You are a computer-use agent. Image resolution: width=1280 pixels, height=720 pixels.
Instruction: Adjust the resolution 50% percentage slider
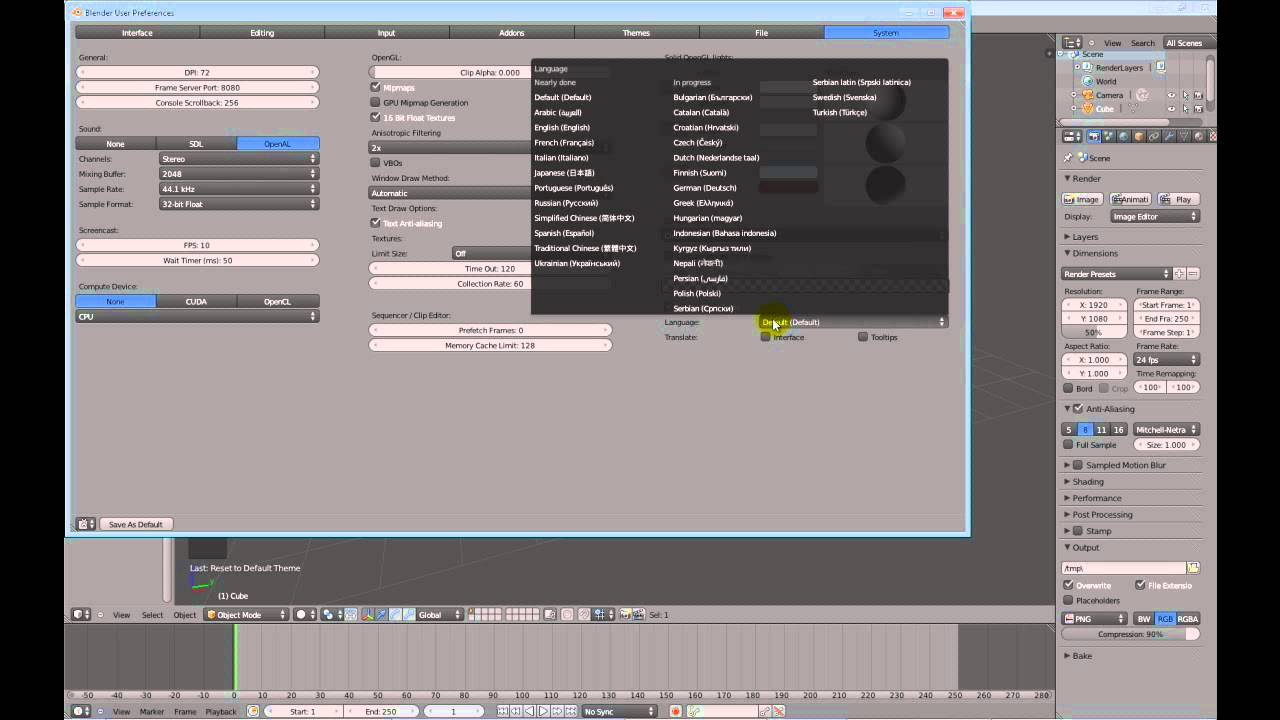[1093, 332]
